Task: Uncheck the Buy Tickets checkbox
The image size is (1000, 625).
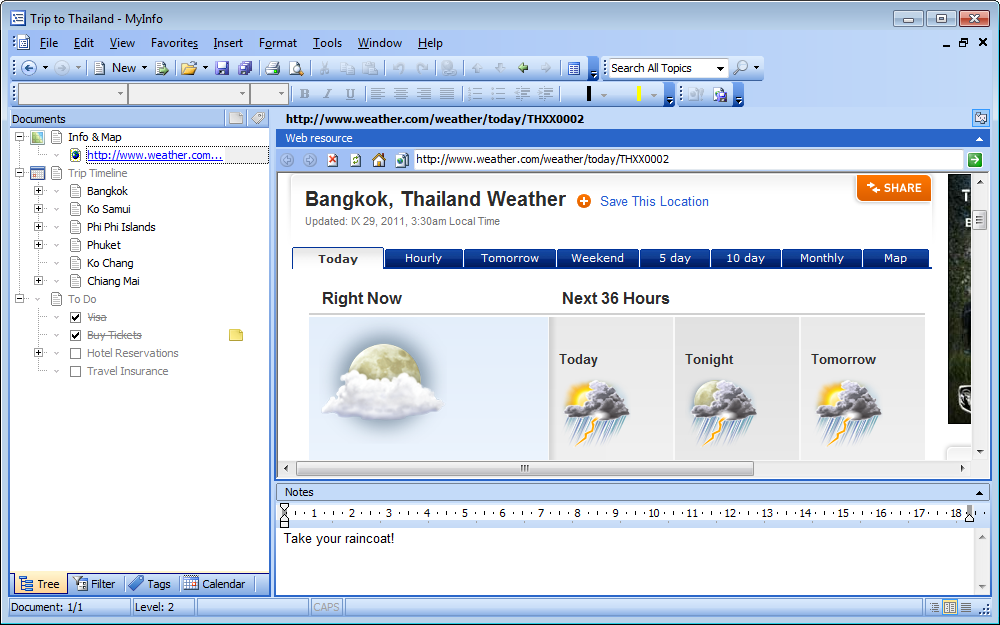Action: coord(75,335)
